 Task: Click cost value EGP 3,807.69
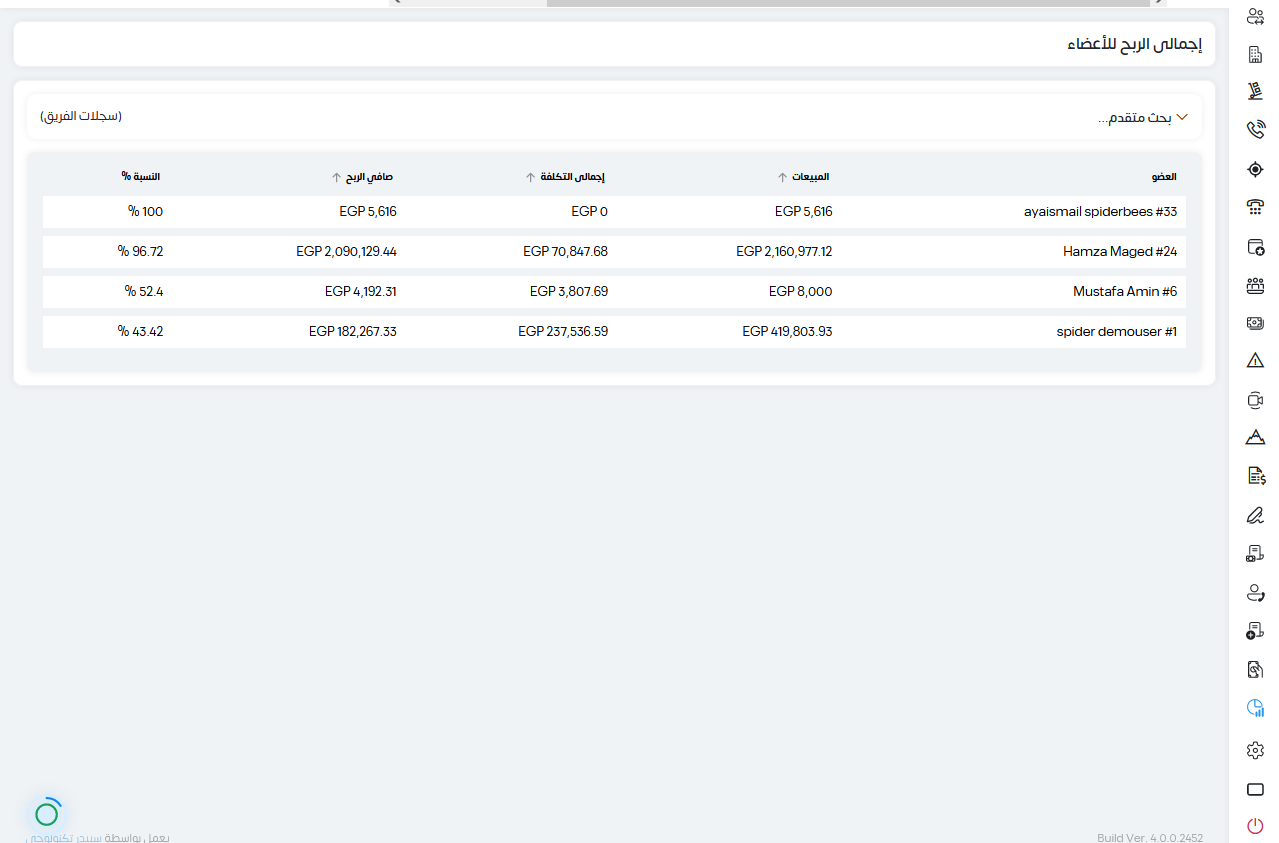click(568, 291)
